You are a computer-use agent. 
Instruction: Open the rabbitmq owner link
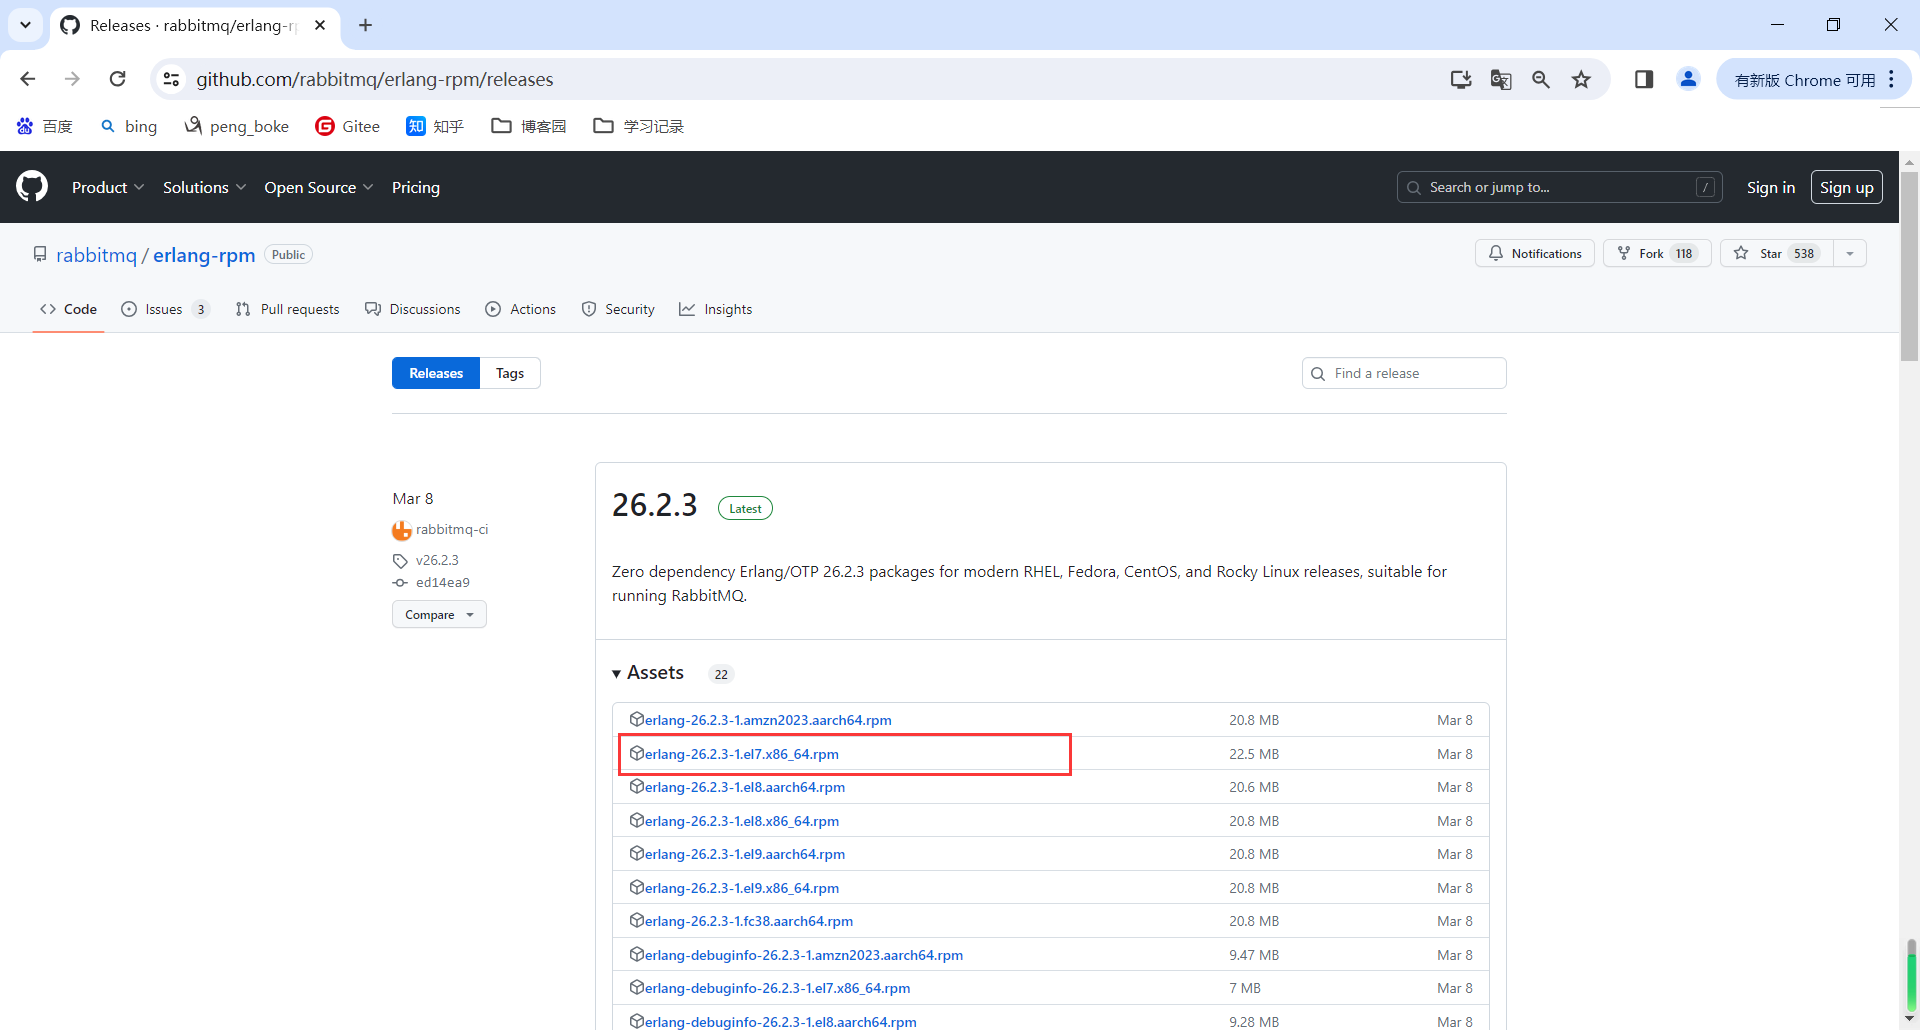point(96,255)
